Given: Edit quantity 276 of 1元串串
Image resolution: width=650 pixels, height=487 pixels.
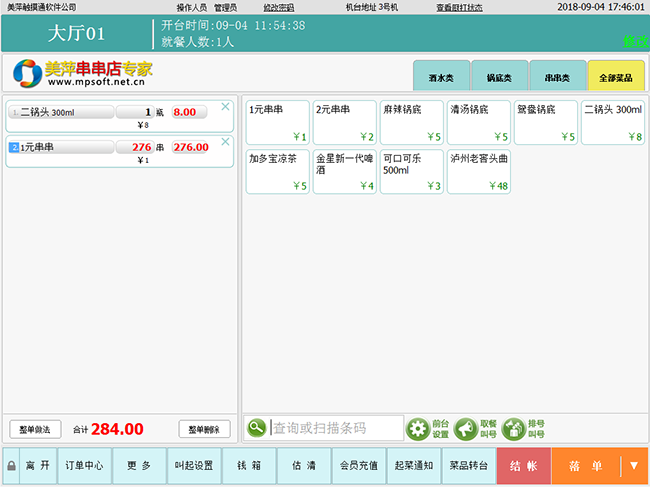Looking at the screenshot, I should point(139,147).
